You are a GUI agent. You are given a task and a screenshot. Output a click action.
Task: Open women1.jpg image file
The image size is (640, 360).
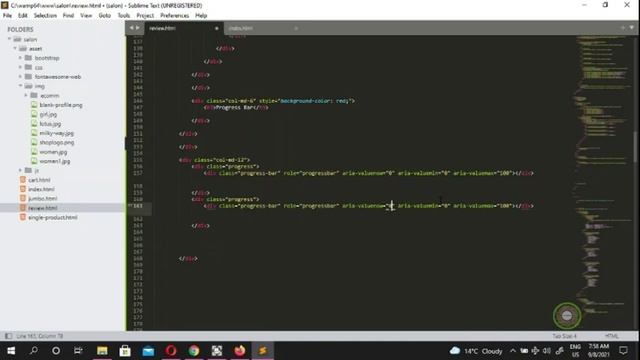(55, 161)
